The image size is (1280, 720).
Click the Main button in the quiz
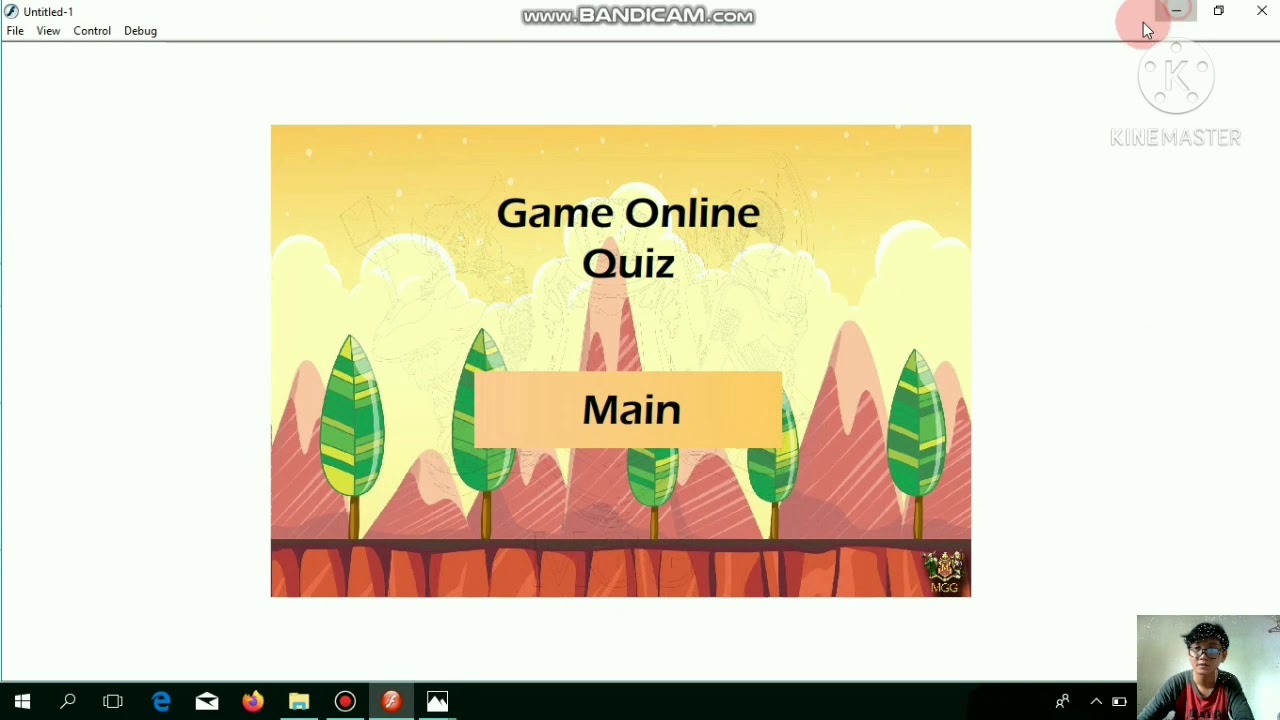point(628,410)
